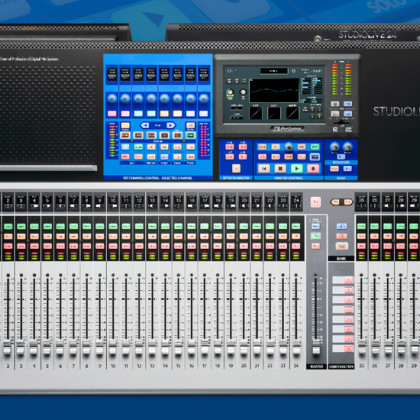Toggle the green button on channel 5
The width and height of the screenshot is (420, 420).
tap(47, 226)
